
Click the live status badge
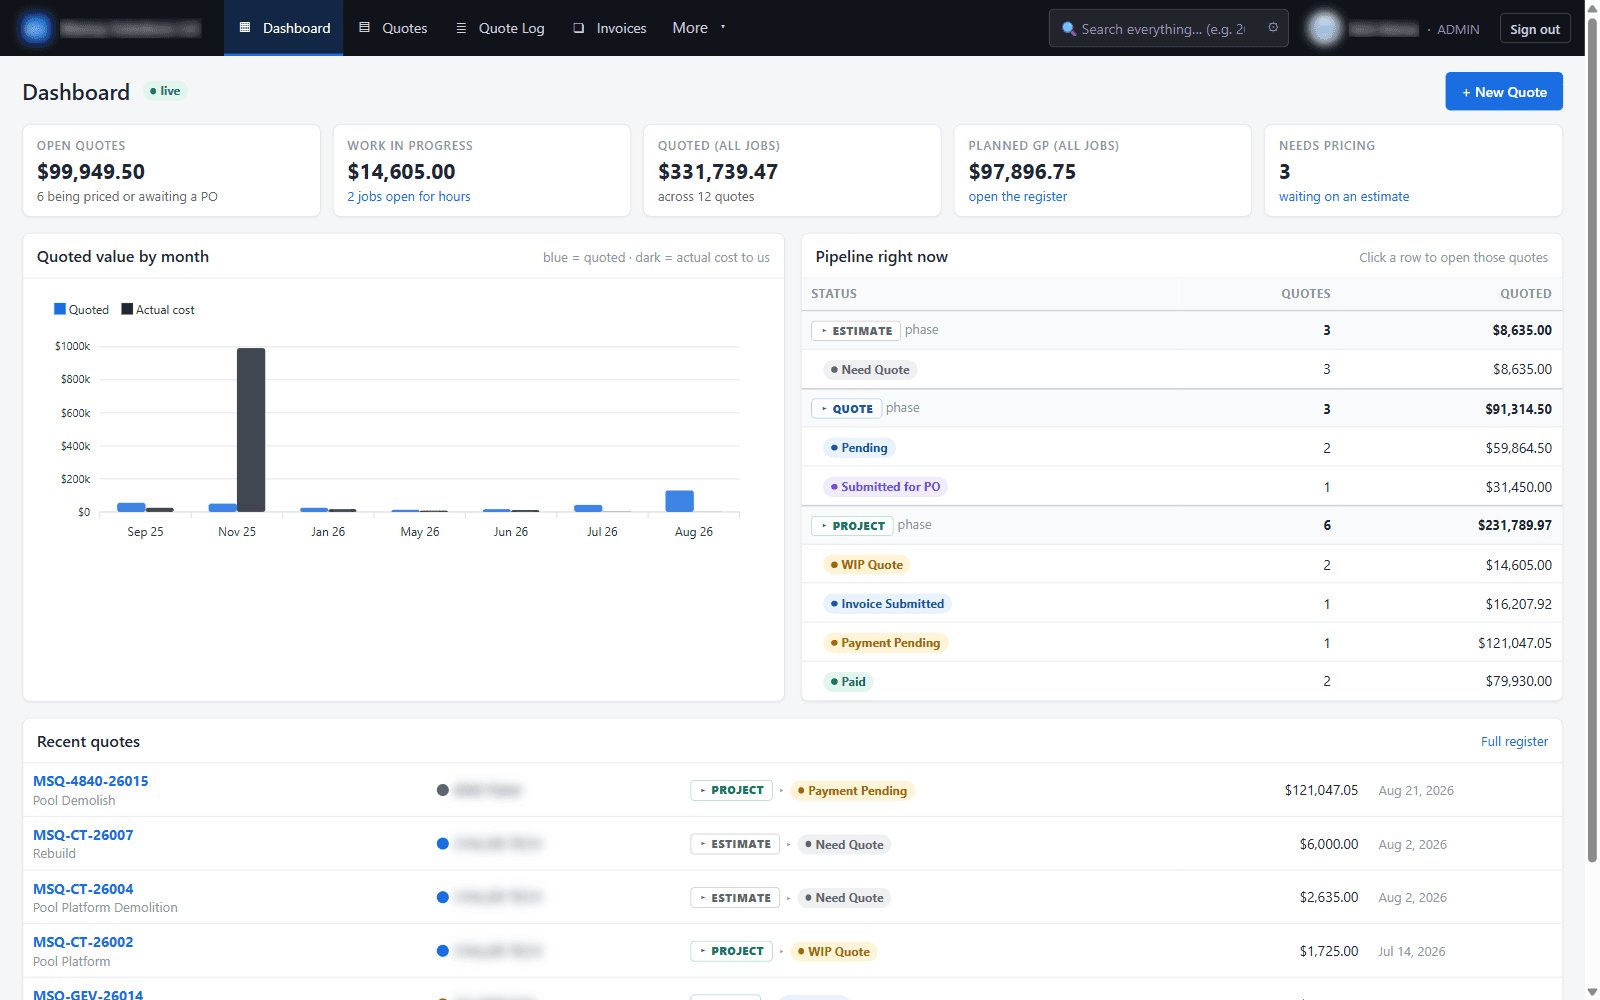coord(165,91)
